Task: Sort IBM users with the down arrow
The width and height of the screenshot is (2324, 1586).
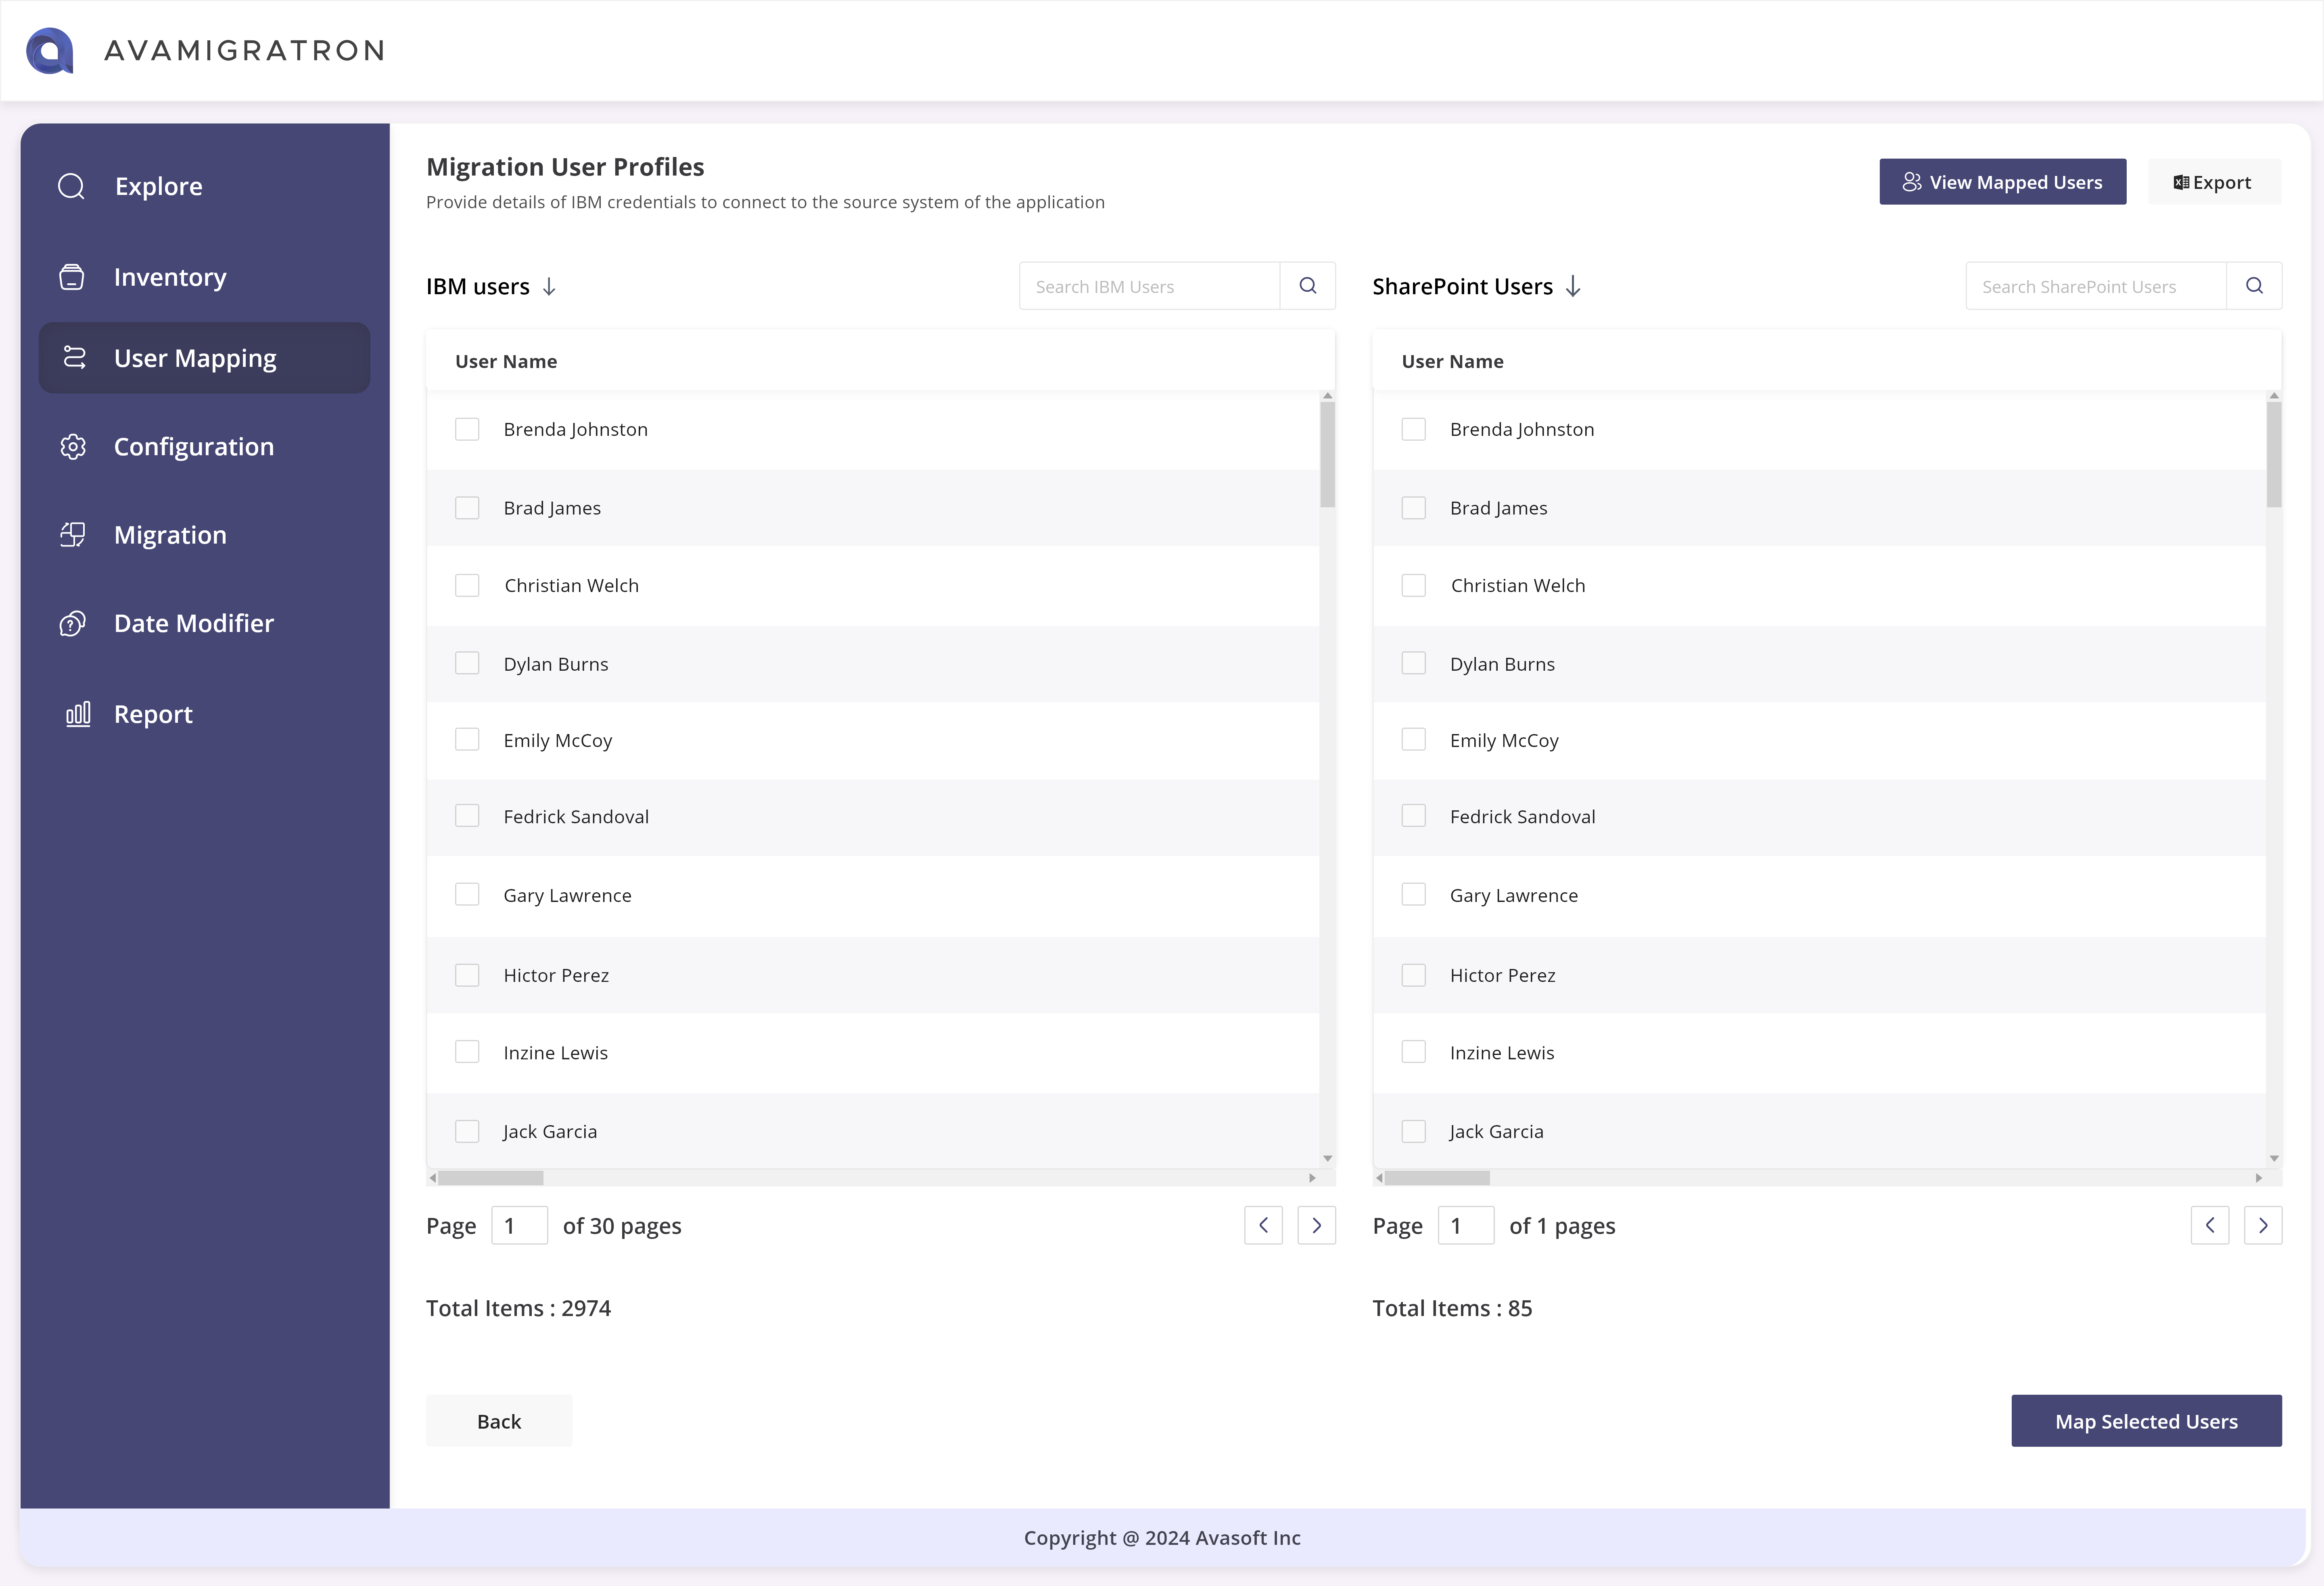Action: (549, 287)
